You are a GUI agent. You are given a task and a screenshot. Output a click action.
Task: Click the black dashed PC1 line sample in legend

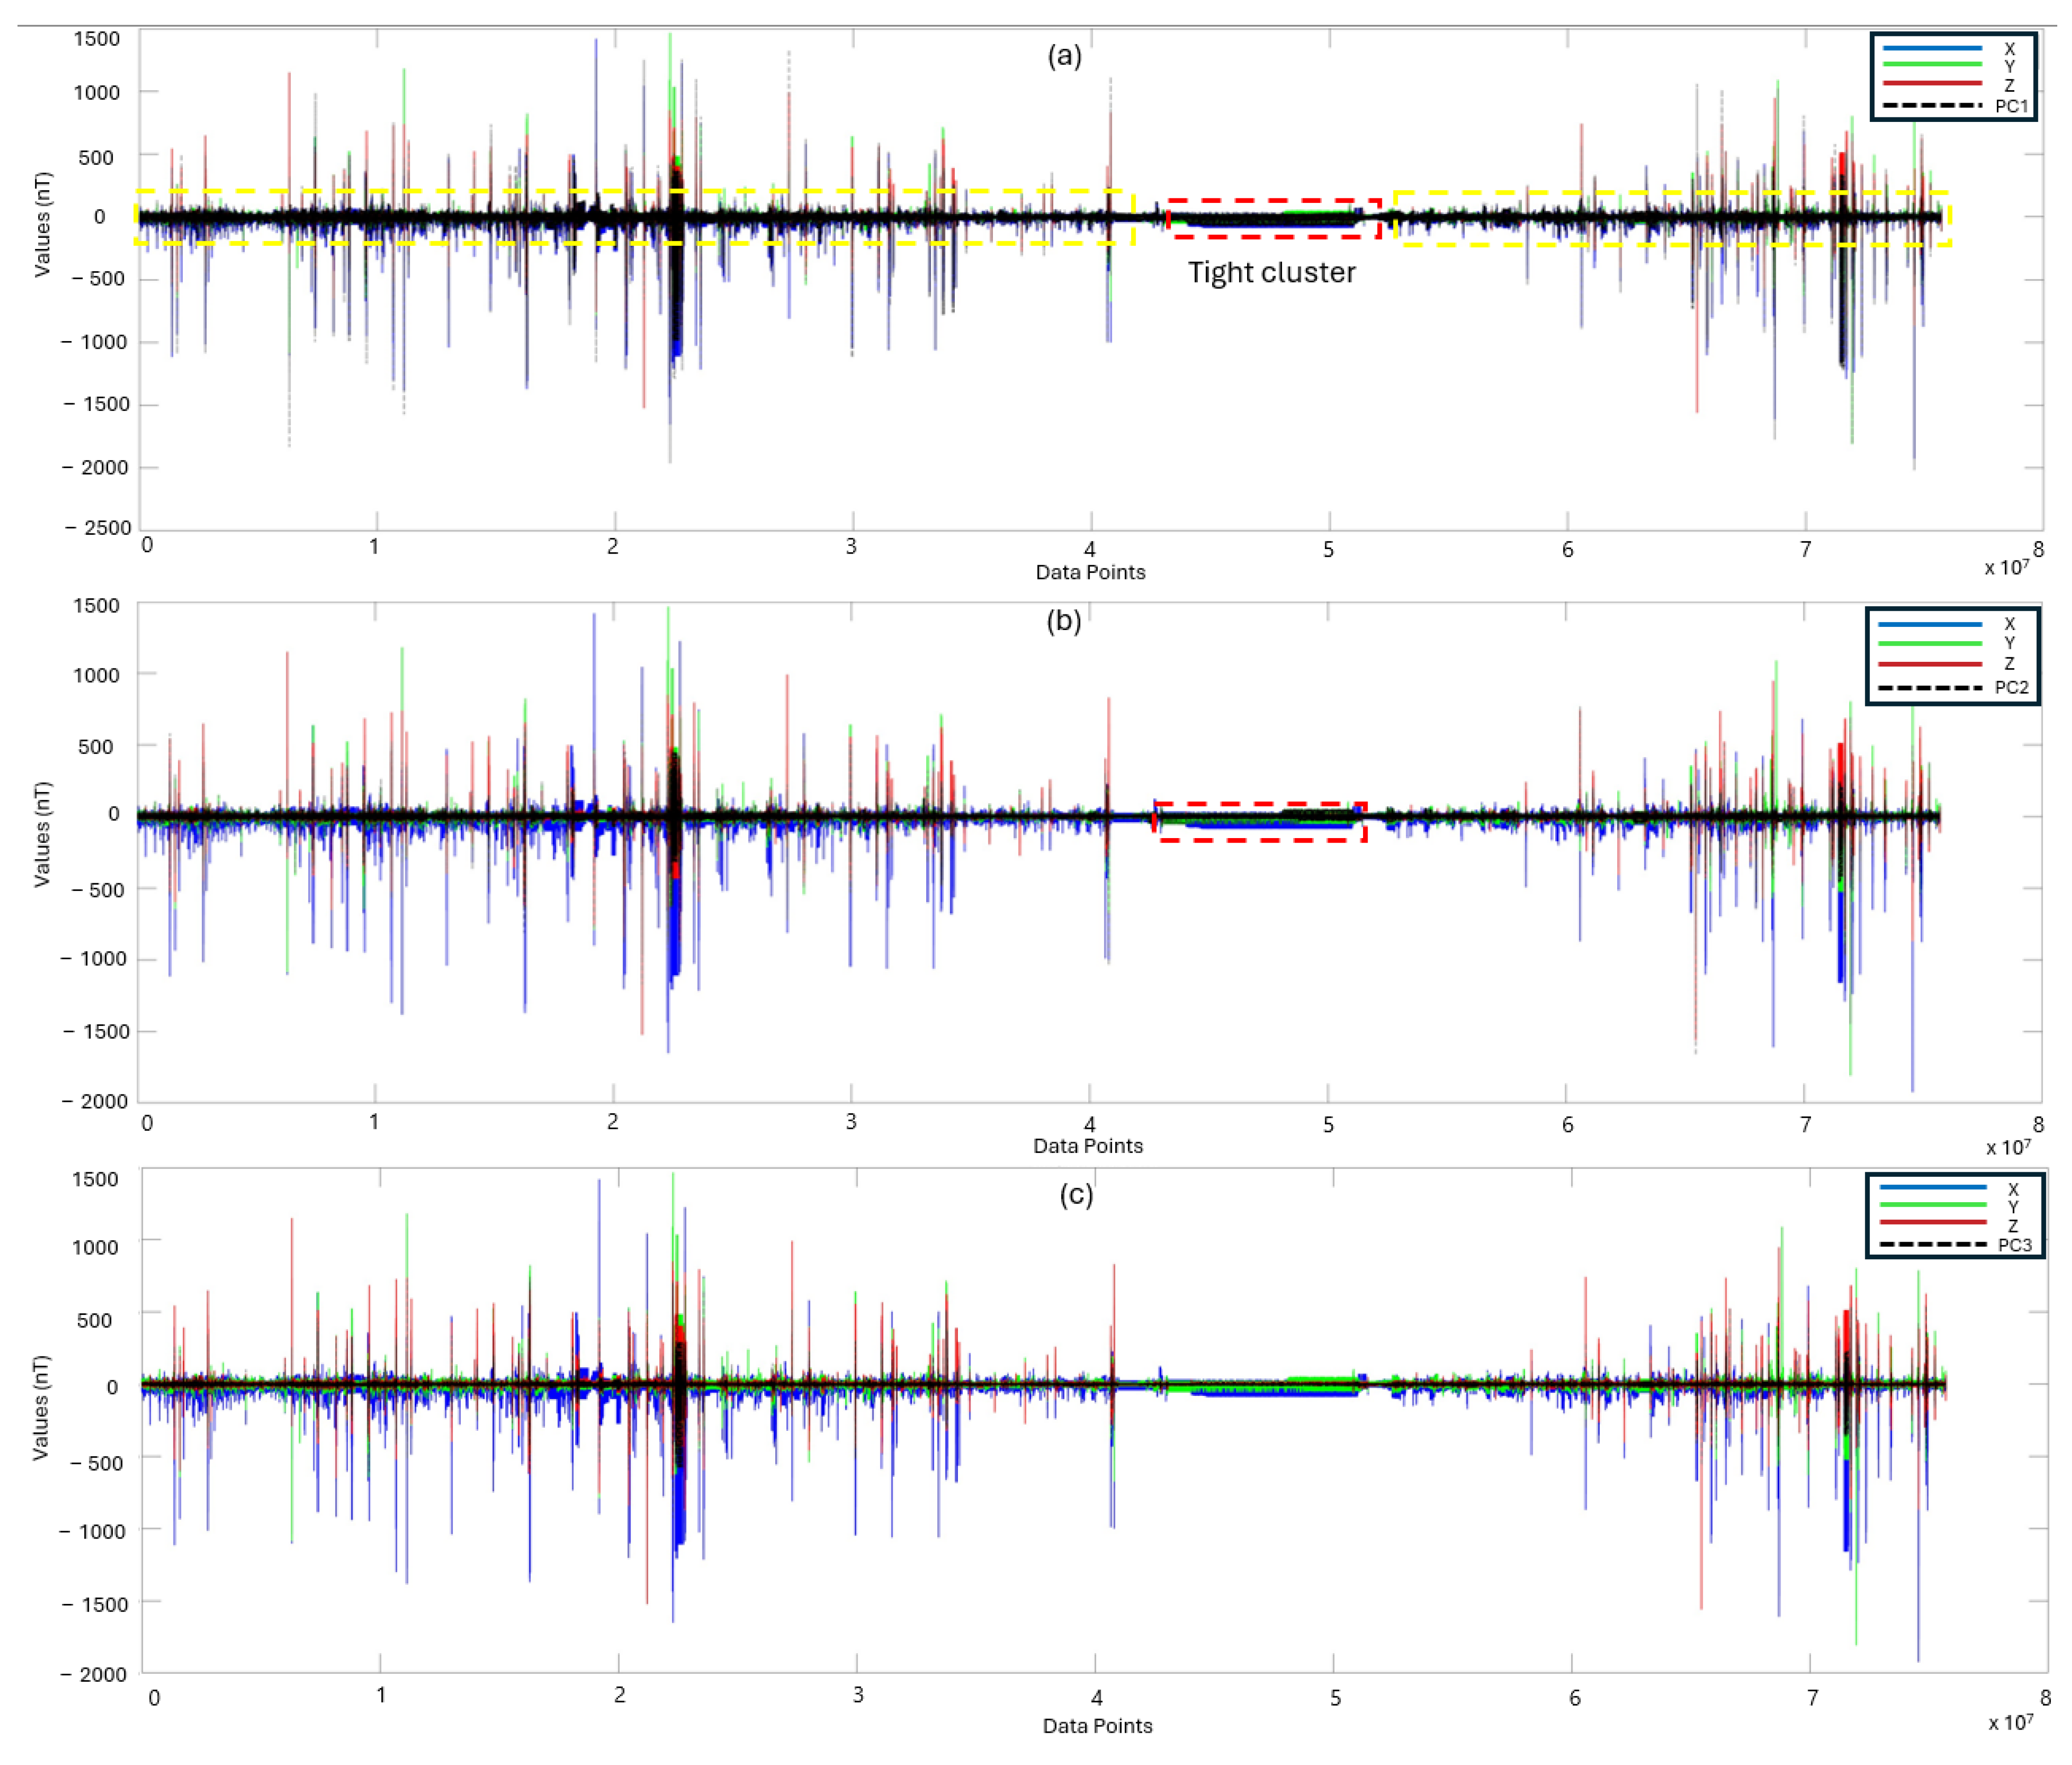tap(1931, 106)
